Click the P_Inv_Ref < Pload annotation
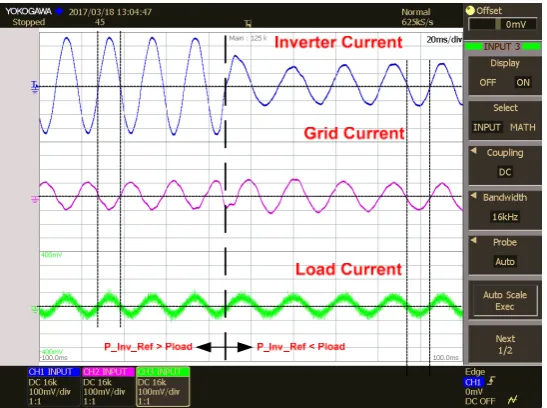 [x=301, y=347]
